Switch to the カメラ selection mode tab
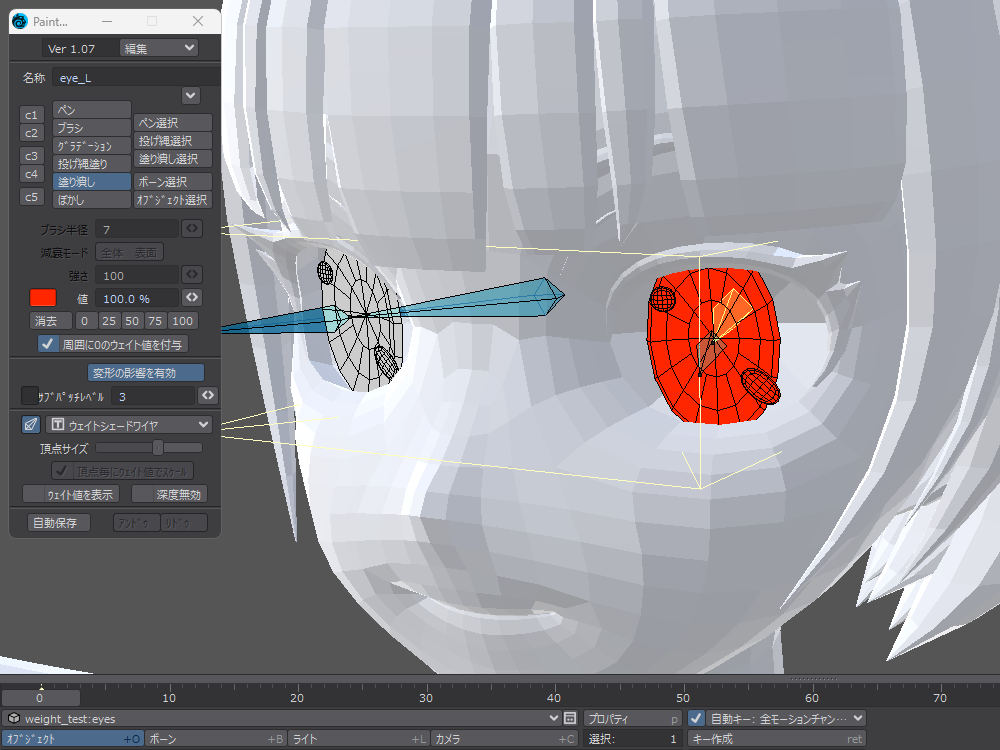 tap(504, 739)
